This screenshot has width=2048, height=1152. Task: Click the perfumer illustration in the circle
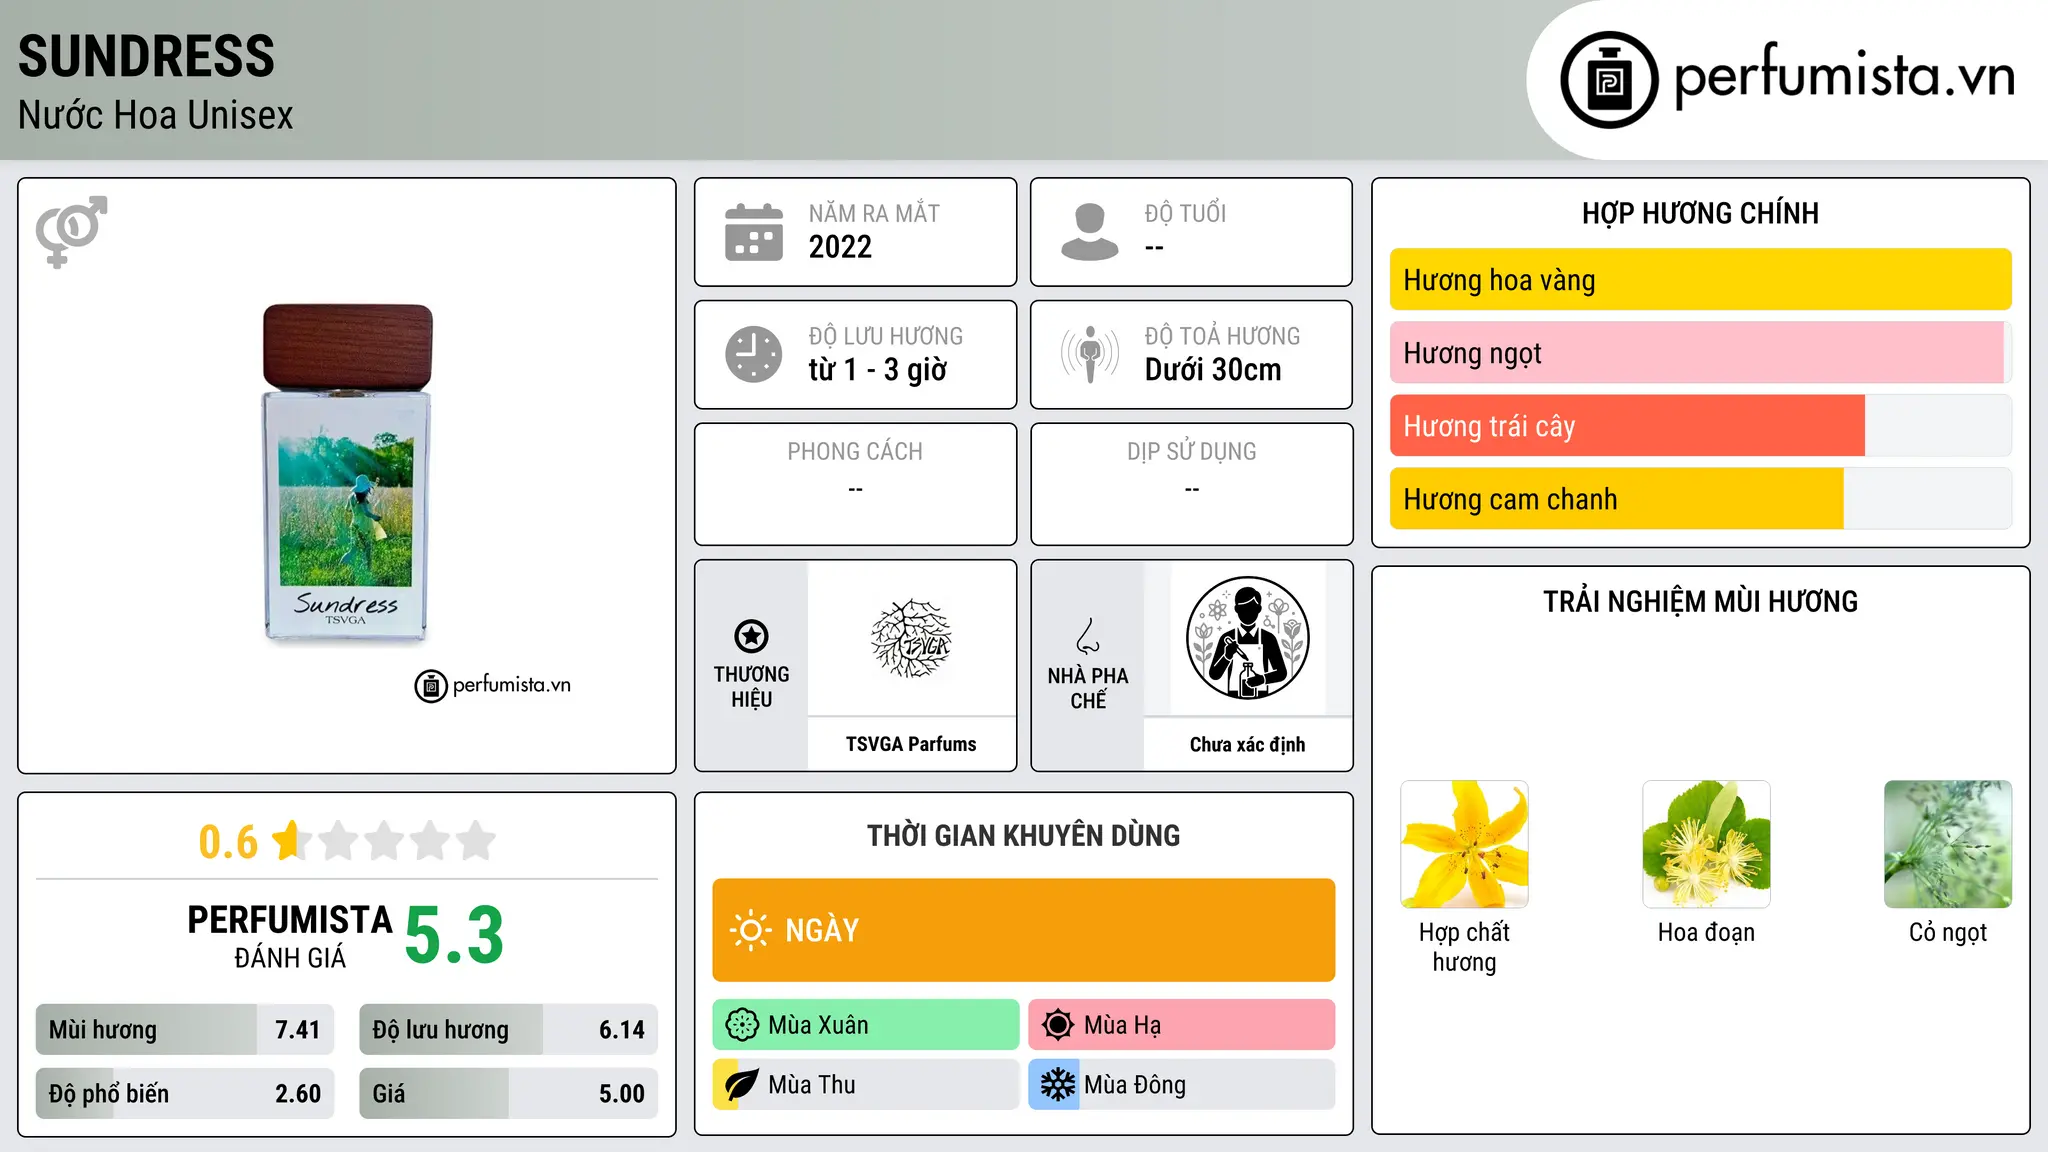click(x=1247, y=638)
